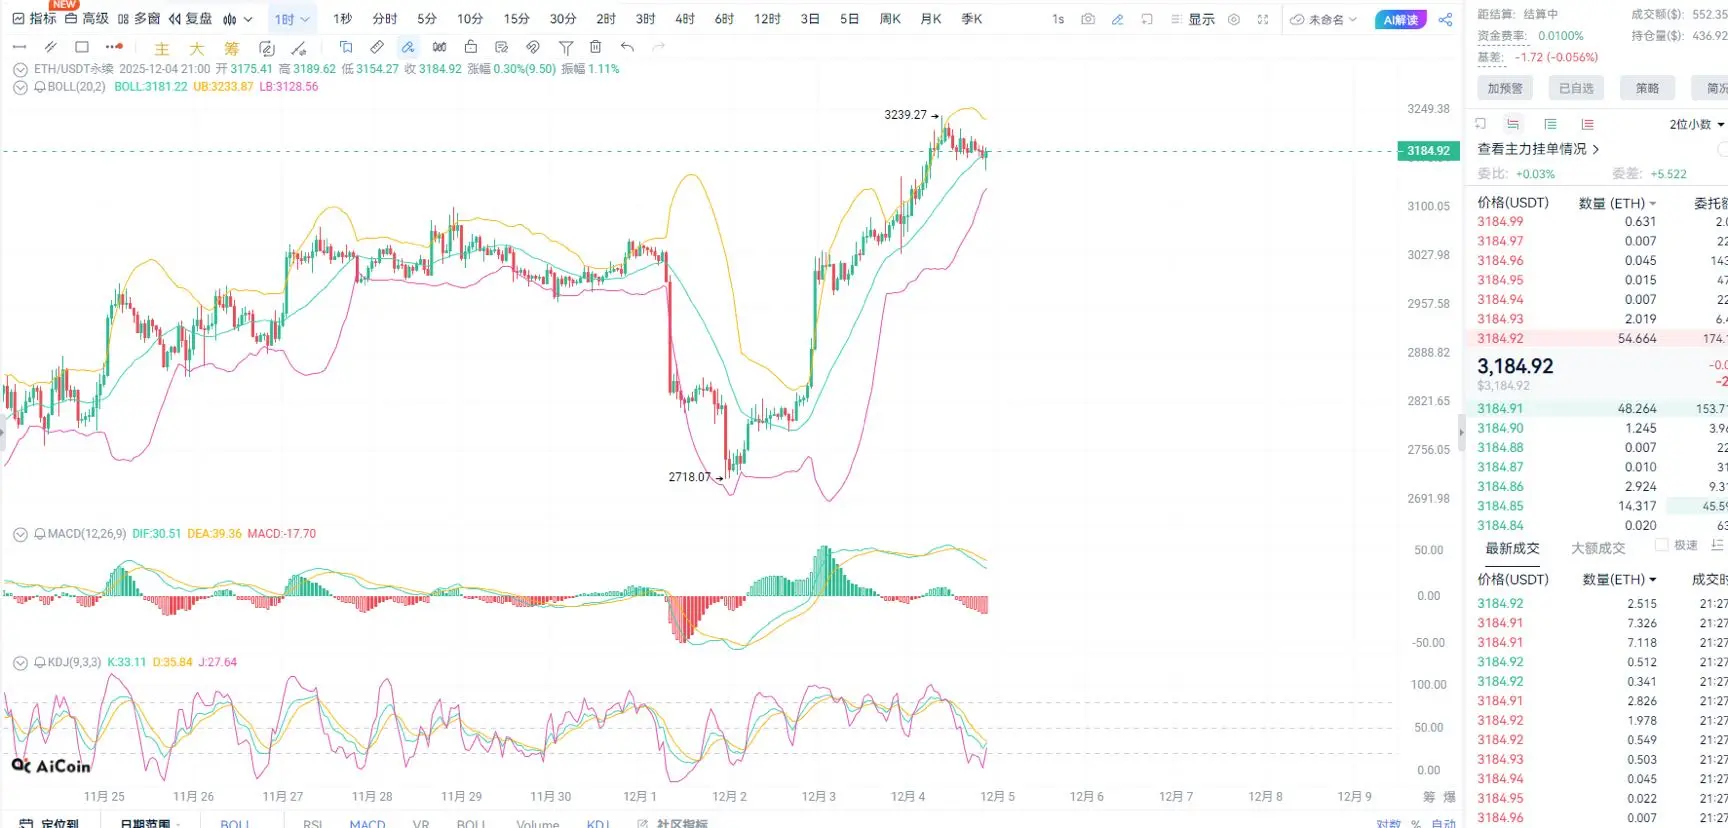The height and width of the screenshot is (828, 1728).
Task: Enable the 极速 fast mode checkbox
Action: click(1662, 545)
